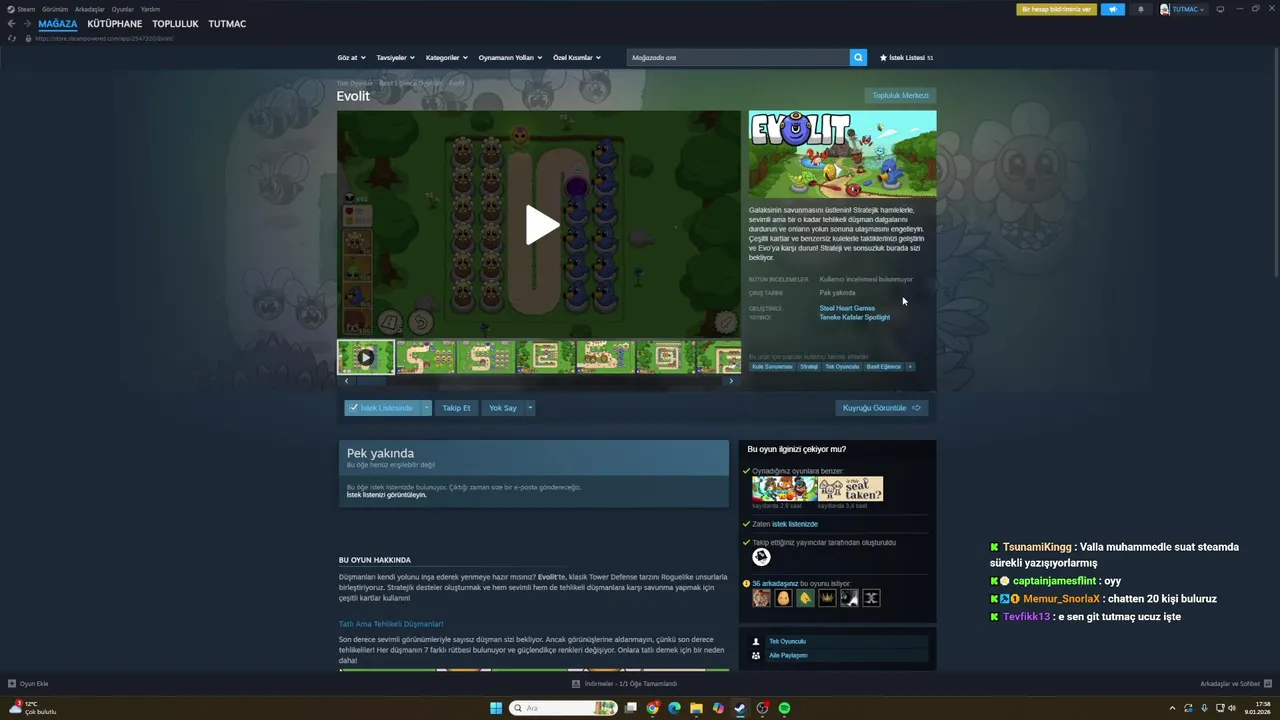The height and width of the screenshot is (720, 1280).
Task: Switch to Big Picture mode icon
Action: pyautogui.click(x=1220, y=9)
